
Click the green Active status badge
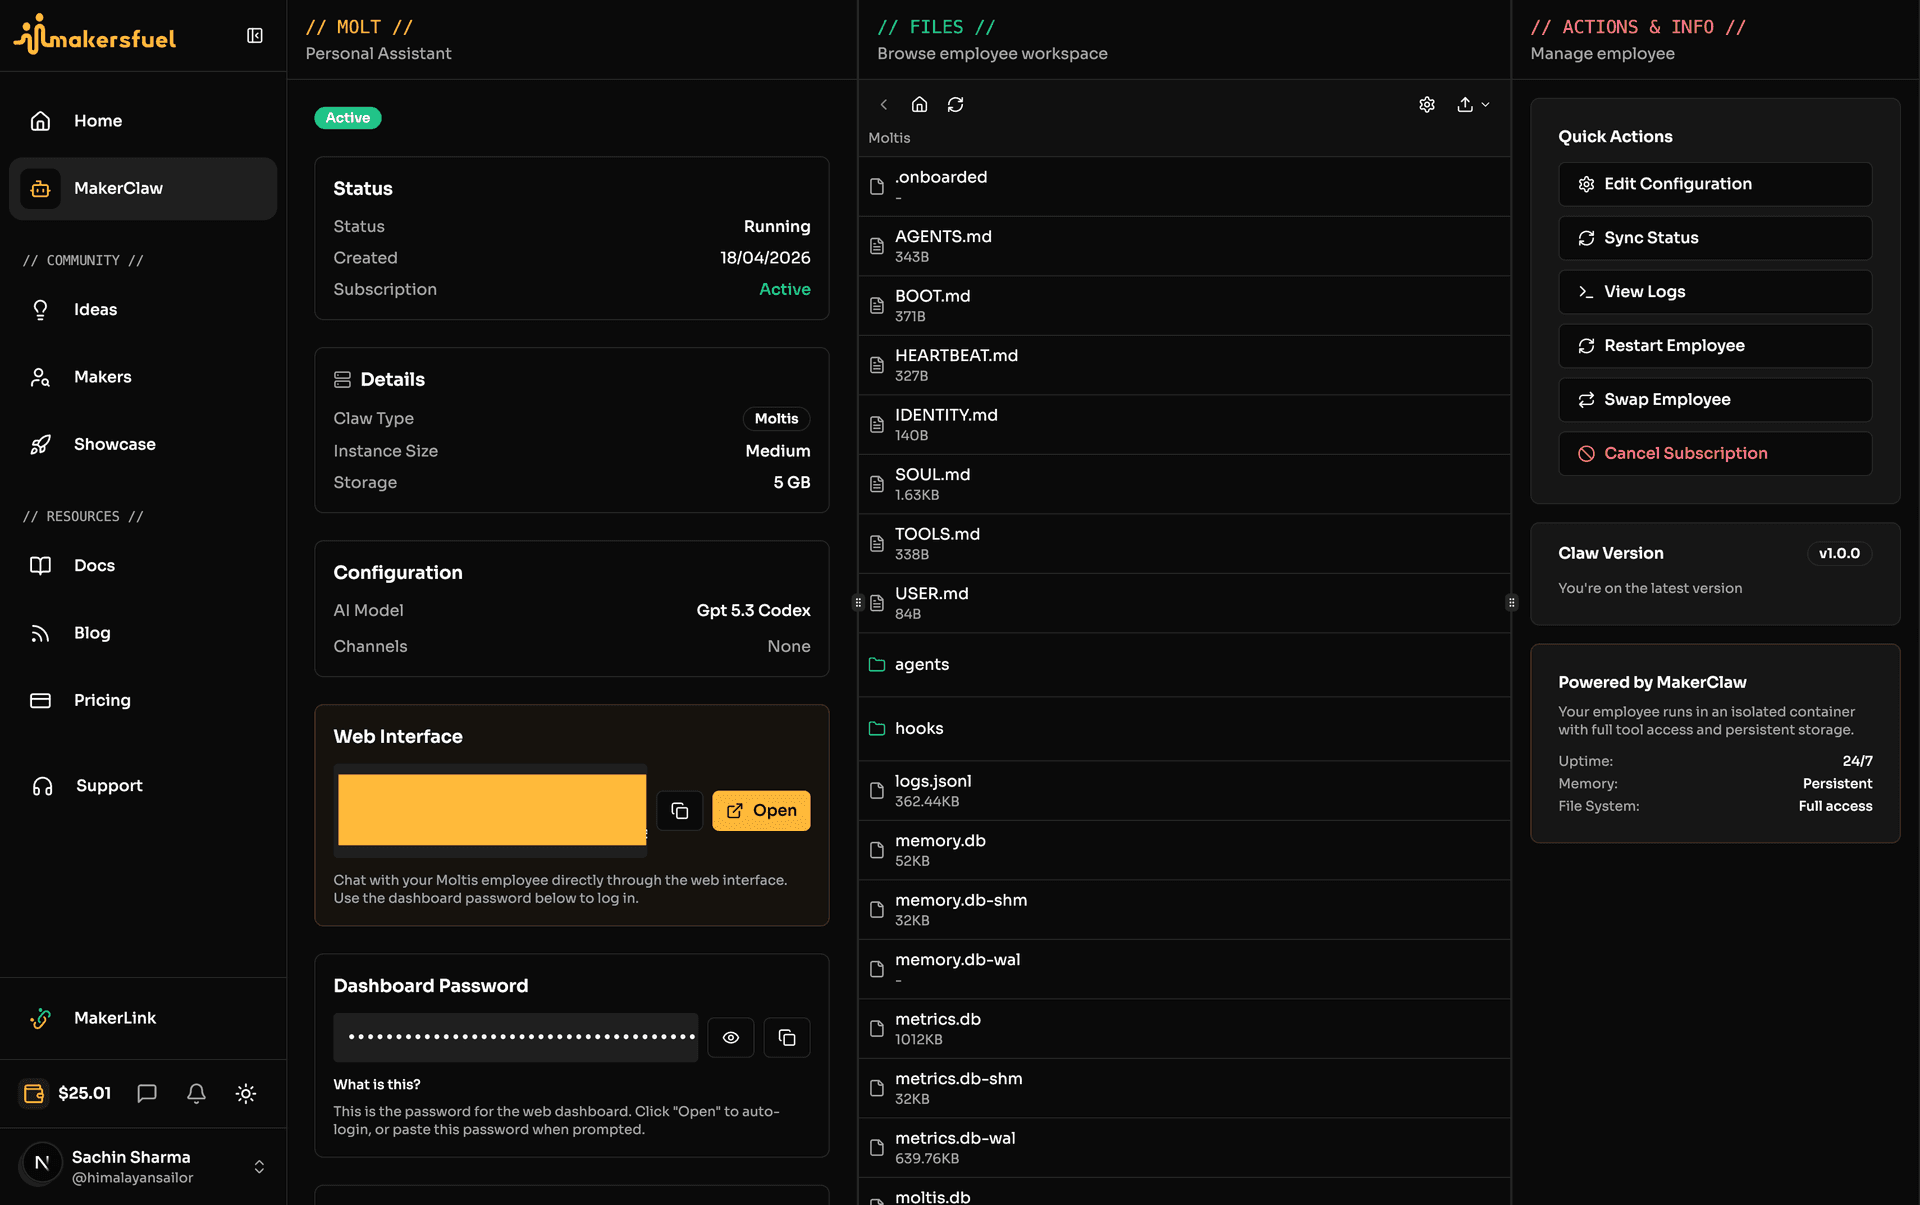[x=348, y=118]
